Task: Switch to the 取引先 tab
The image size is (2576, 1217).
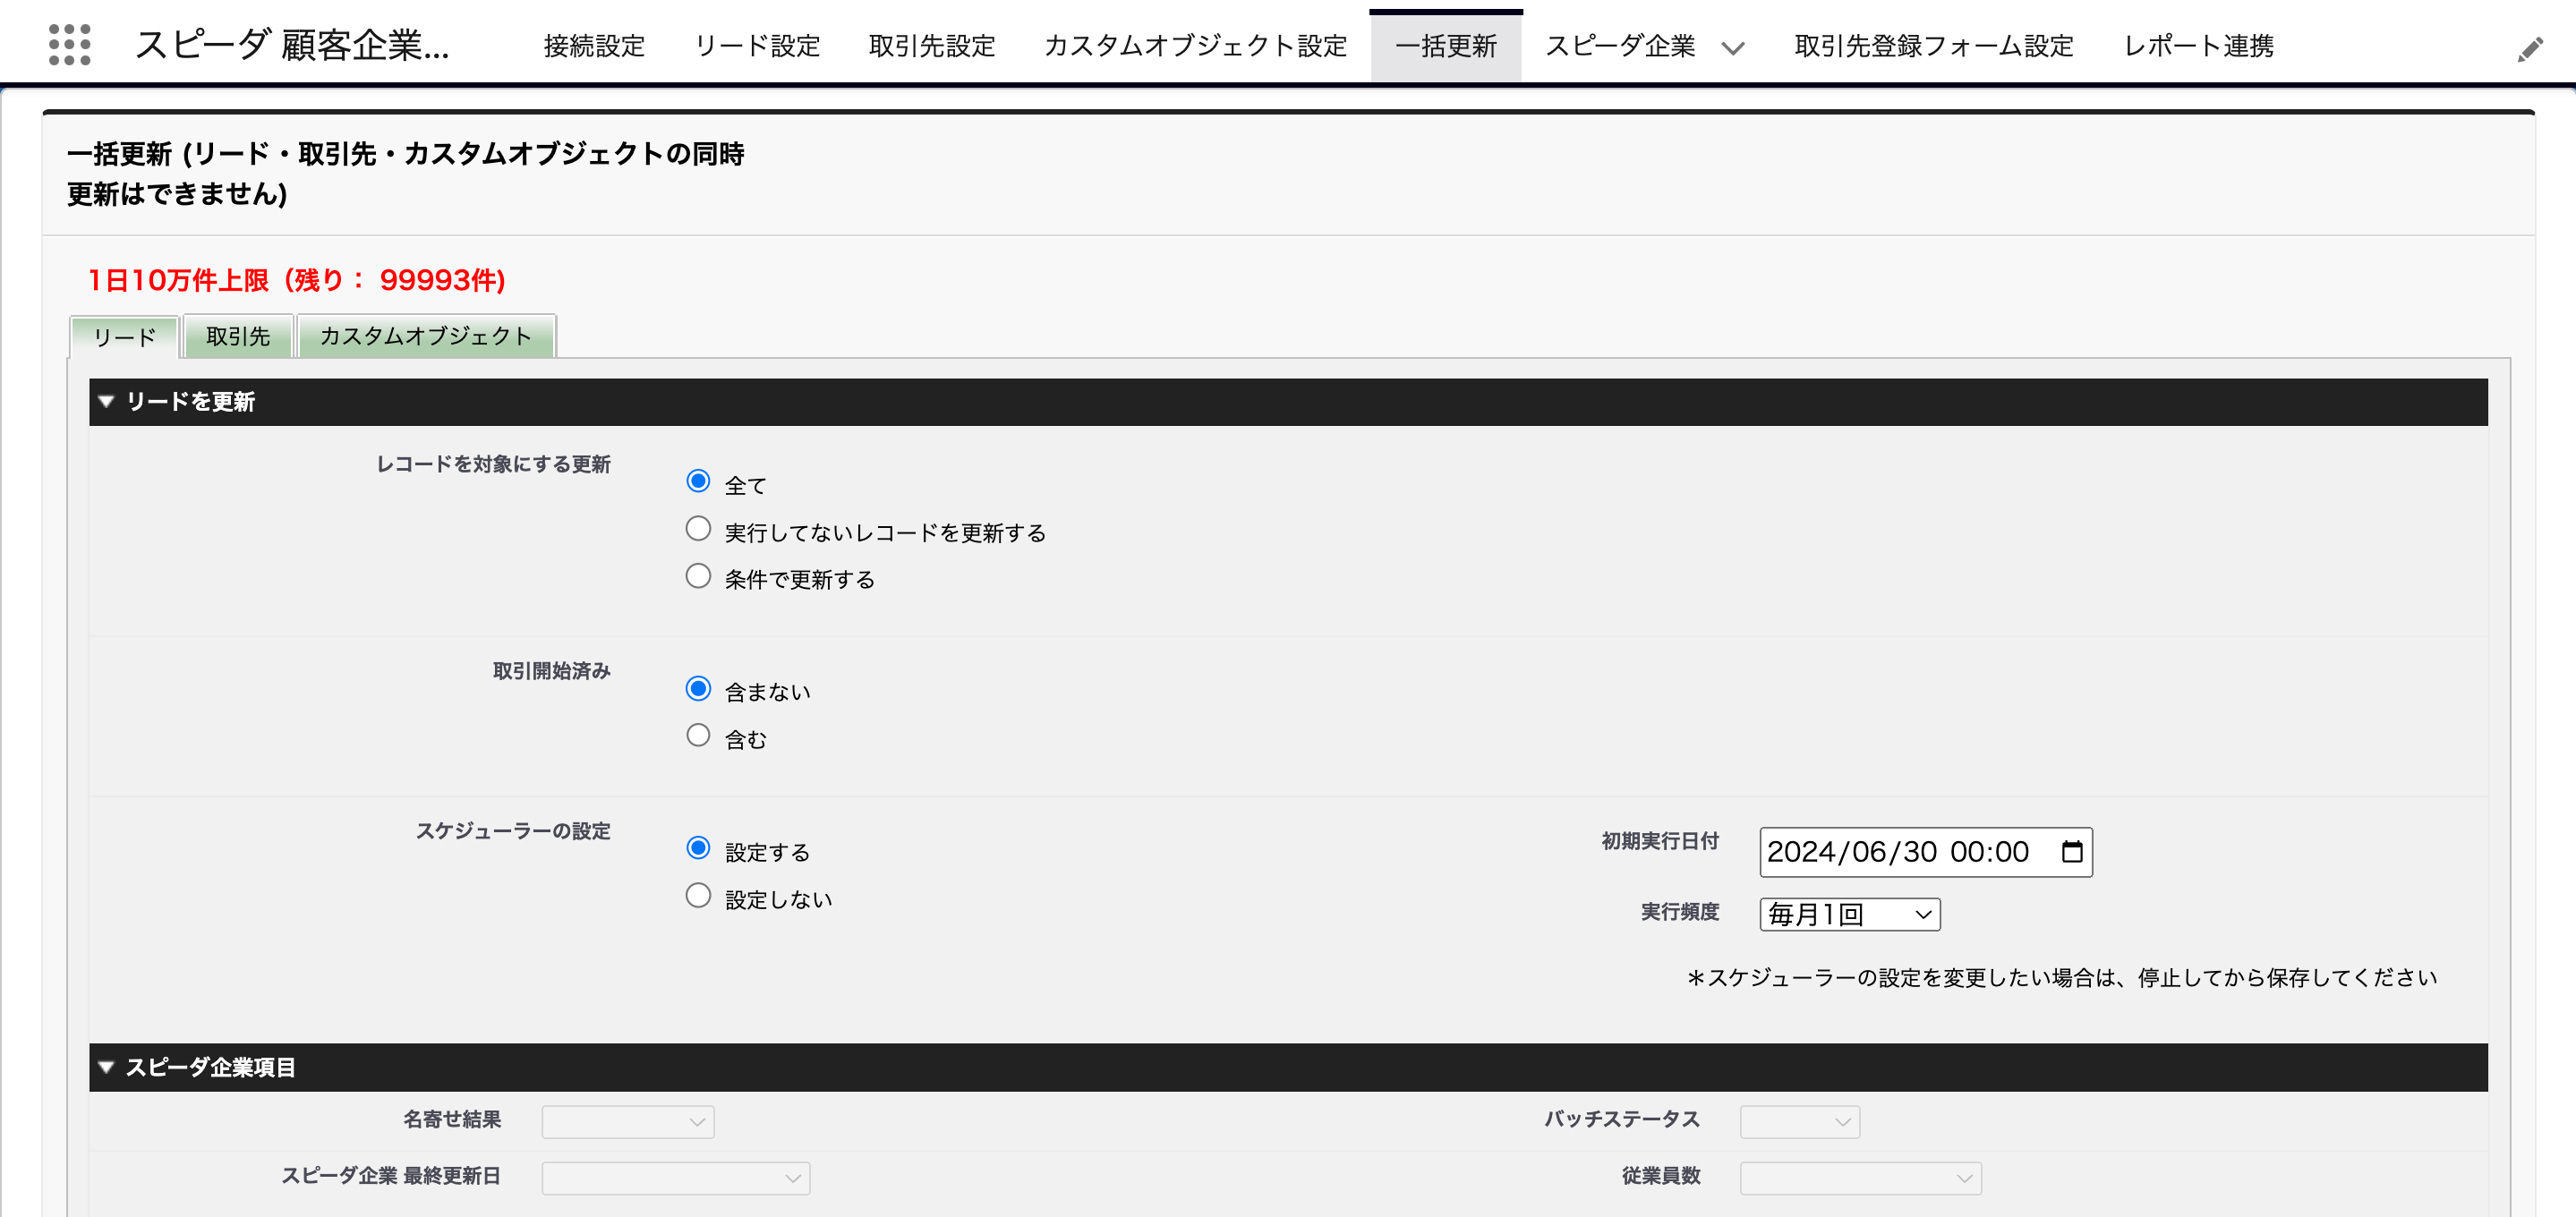Action: click(x=237, y=336)
